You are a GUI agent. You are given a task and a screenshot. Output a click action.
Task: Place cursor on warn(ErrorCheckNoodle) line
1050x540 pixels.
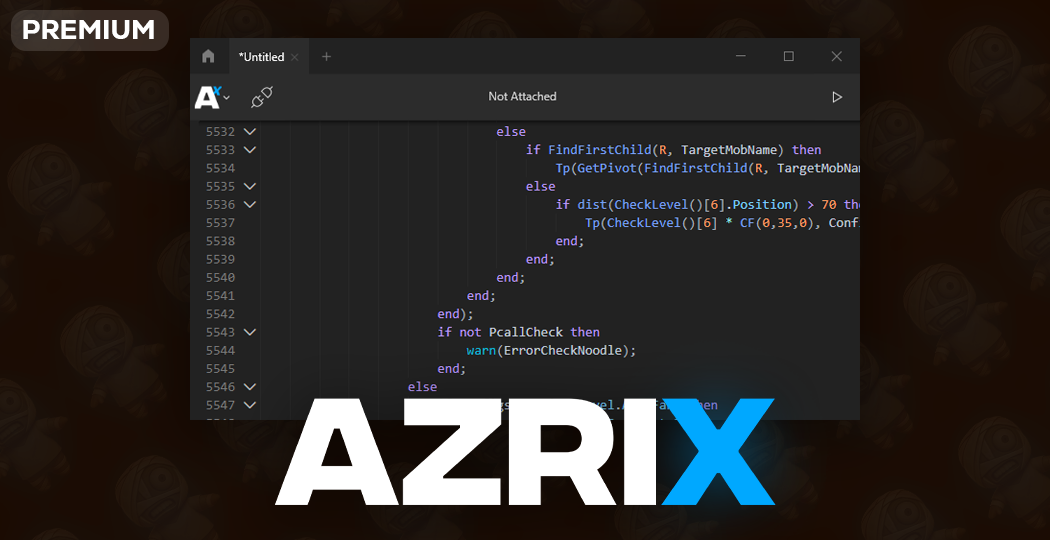550,350
